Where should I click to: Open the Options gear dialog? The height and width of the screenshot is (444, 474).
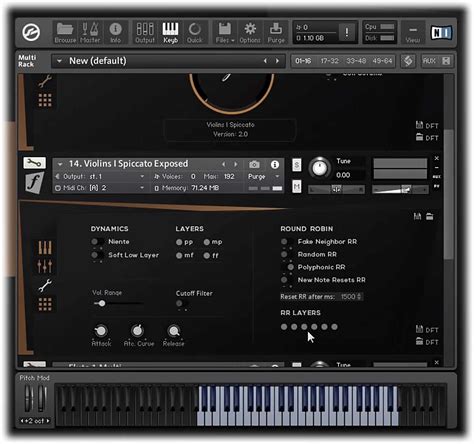[x=250, y=33]
